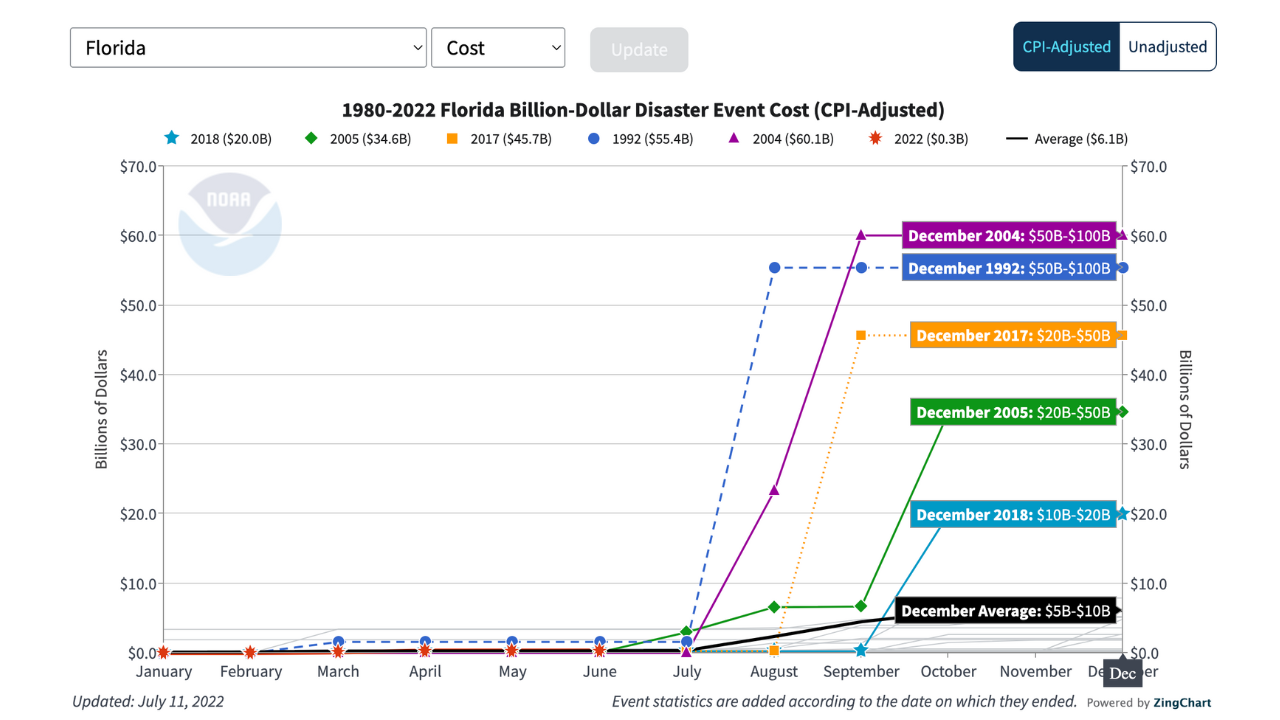Click the 2022 red starburst legend icon
The height and width of the screenshot is (720, 1280).
(x=876, y=138)
